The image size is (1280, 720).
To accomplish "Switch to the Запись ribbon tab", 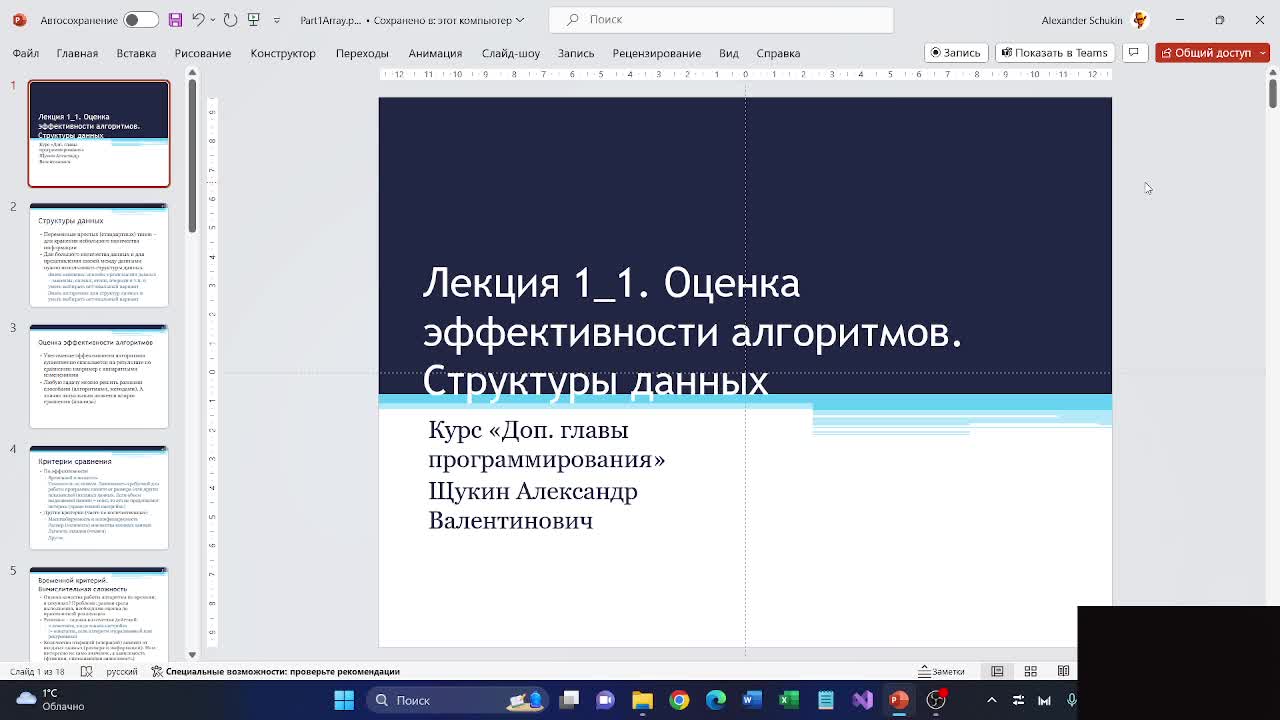I will click(576, 53).
